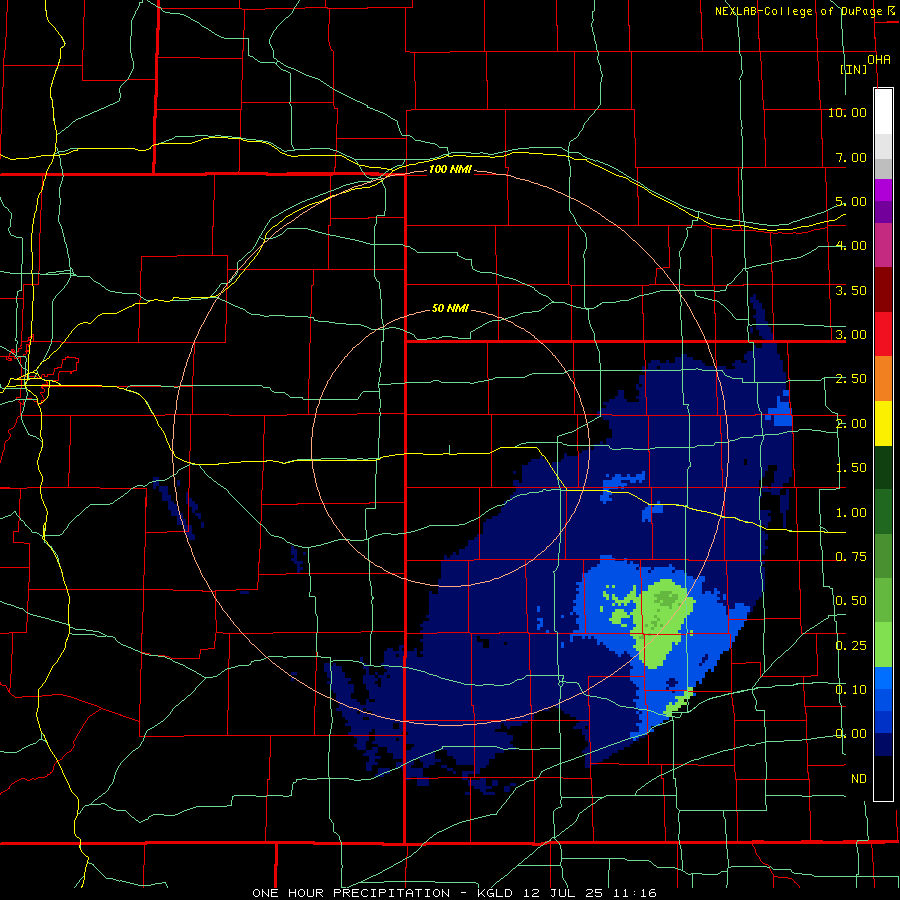The height and width of the screenshot is (900, 900).
Task: Click the ONE HOUR PRECIPITATION title text
Action: pyautogui.click(x=351, y=893)
